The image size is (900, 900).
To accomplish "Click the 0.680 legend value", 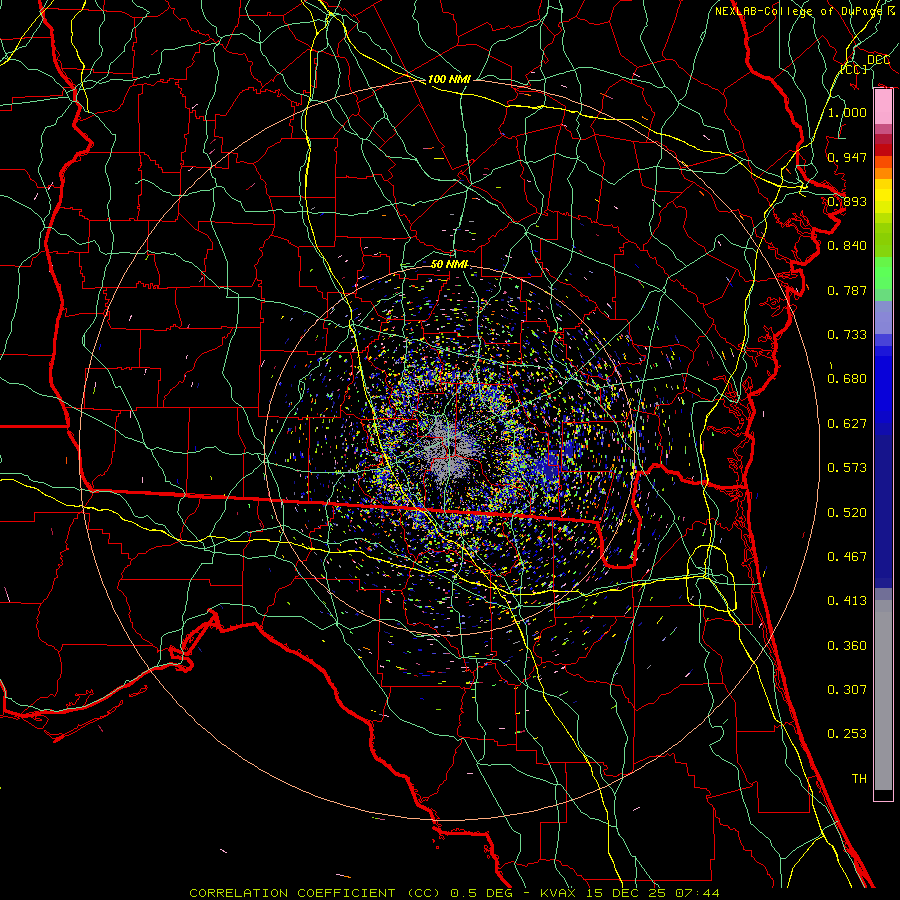I will tap(847, 379).
